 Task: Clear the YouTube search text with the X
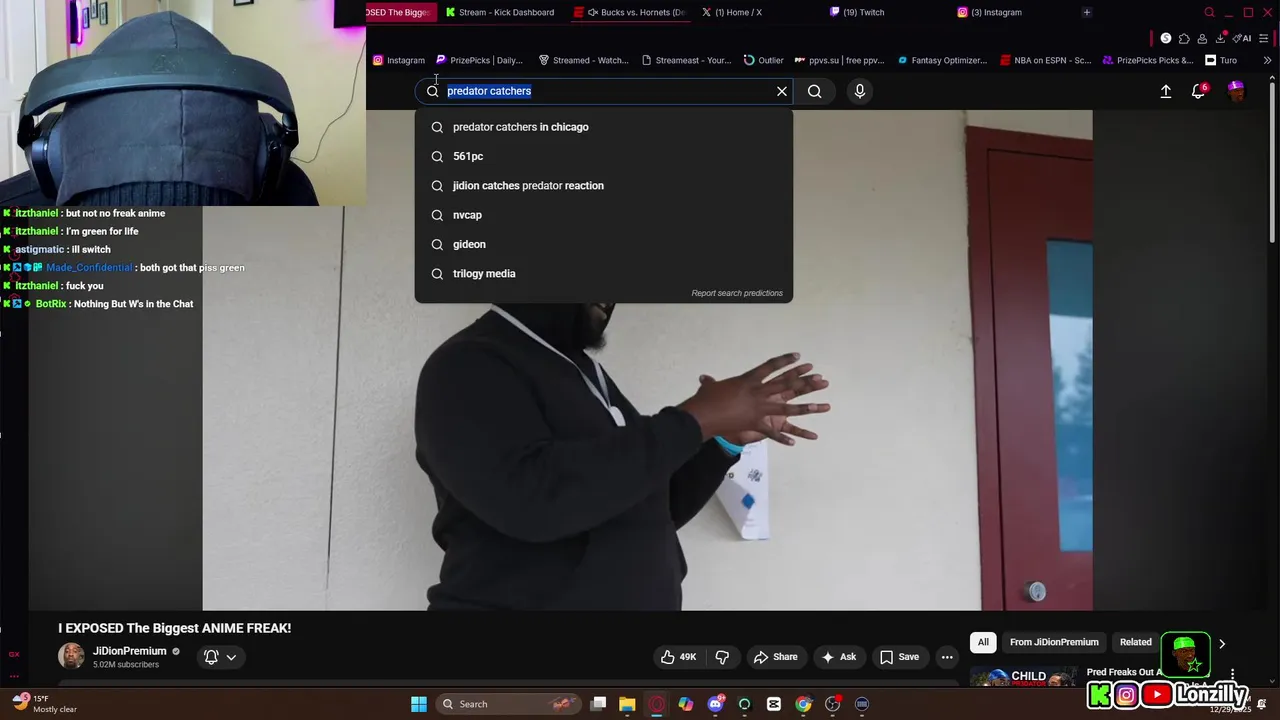782,91
